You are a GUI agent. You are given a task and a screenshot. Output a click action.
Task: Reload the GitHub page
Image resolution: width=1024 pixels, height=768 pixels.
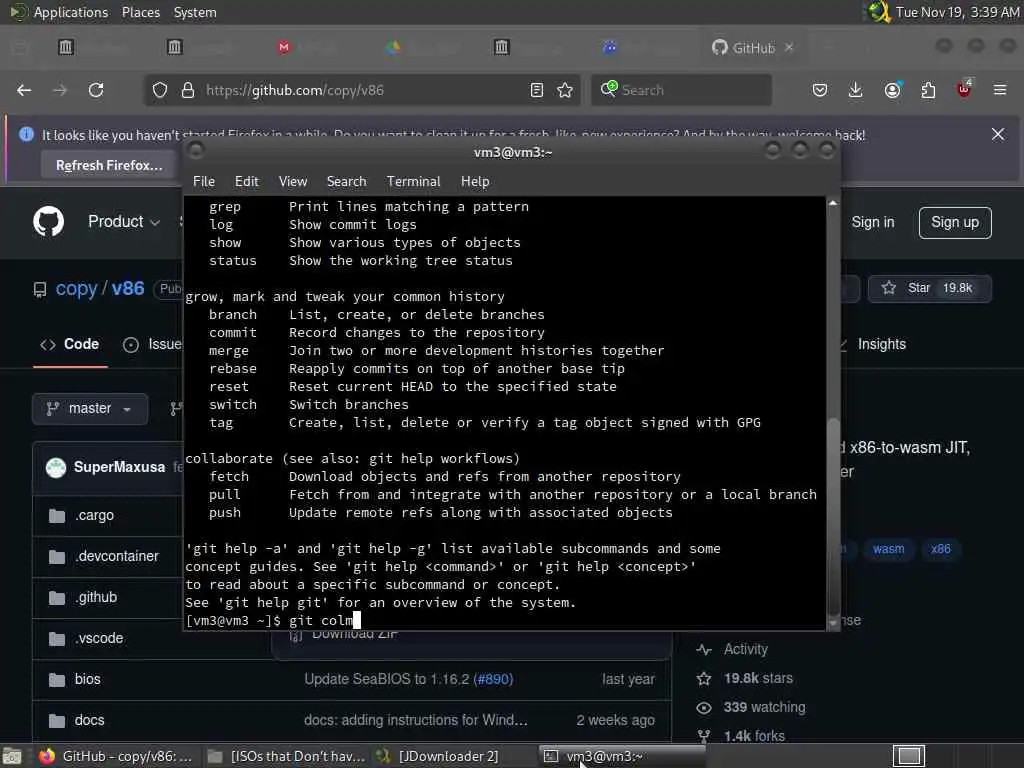pos(96,90)
